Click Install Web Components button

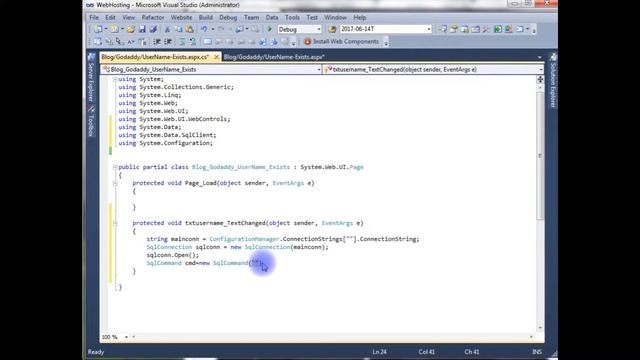click(341, 42)
